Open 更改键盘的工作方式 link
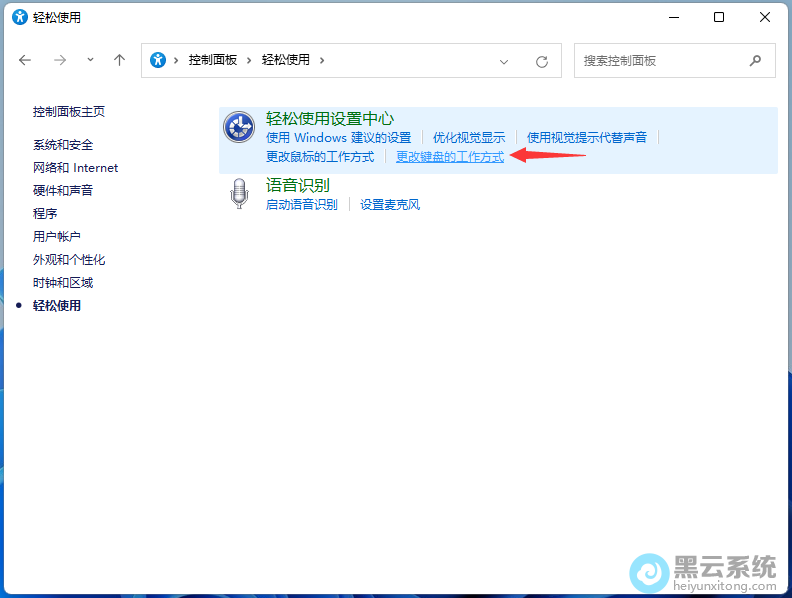This screenshot has width=792, height=598. coord(450,157)
